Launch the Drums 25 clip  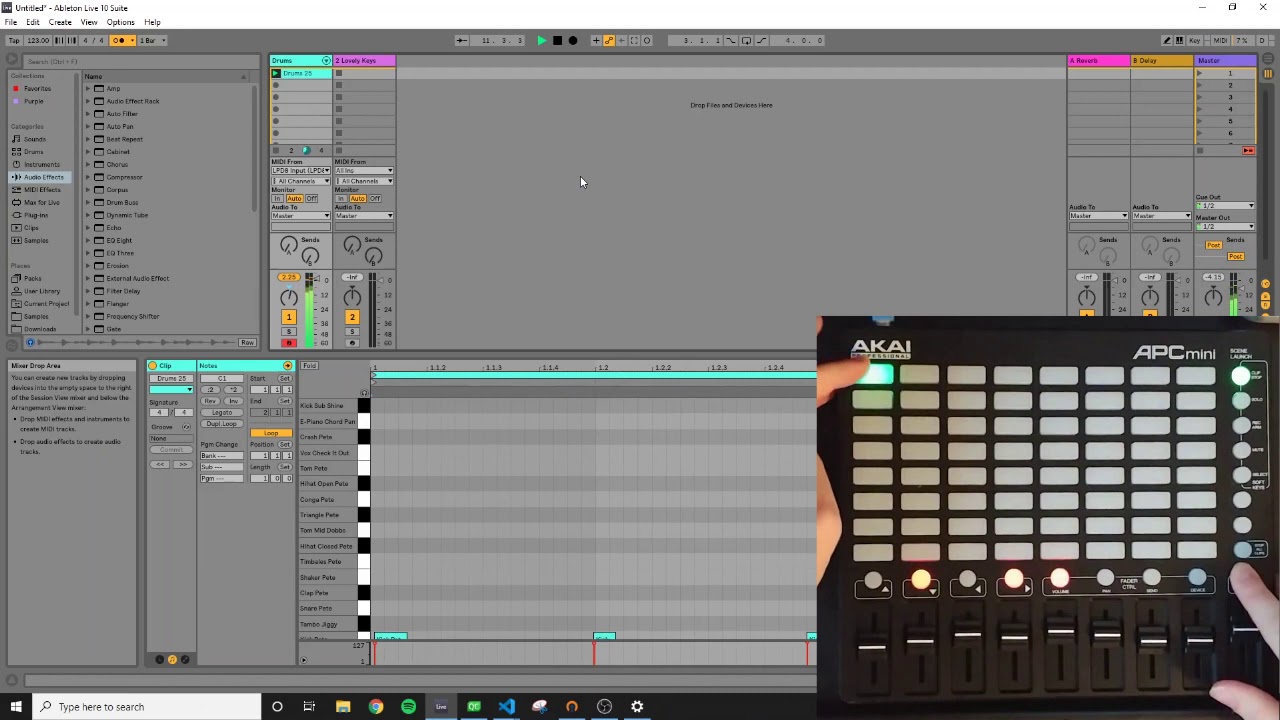(x=276, y=73)
